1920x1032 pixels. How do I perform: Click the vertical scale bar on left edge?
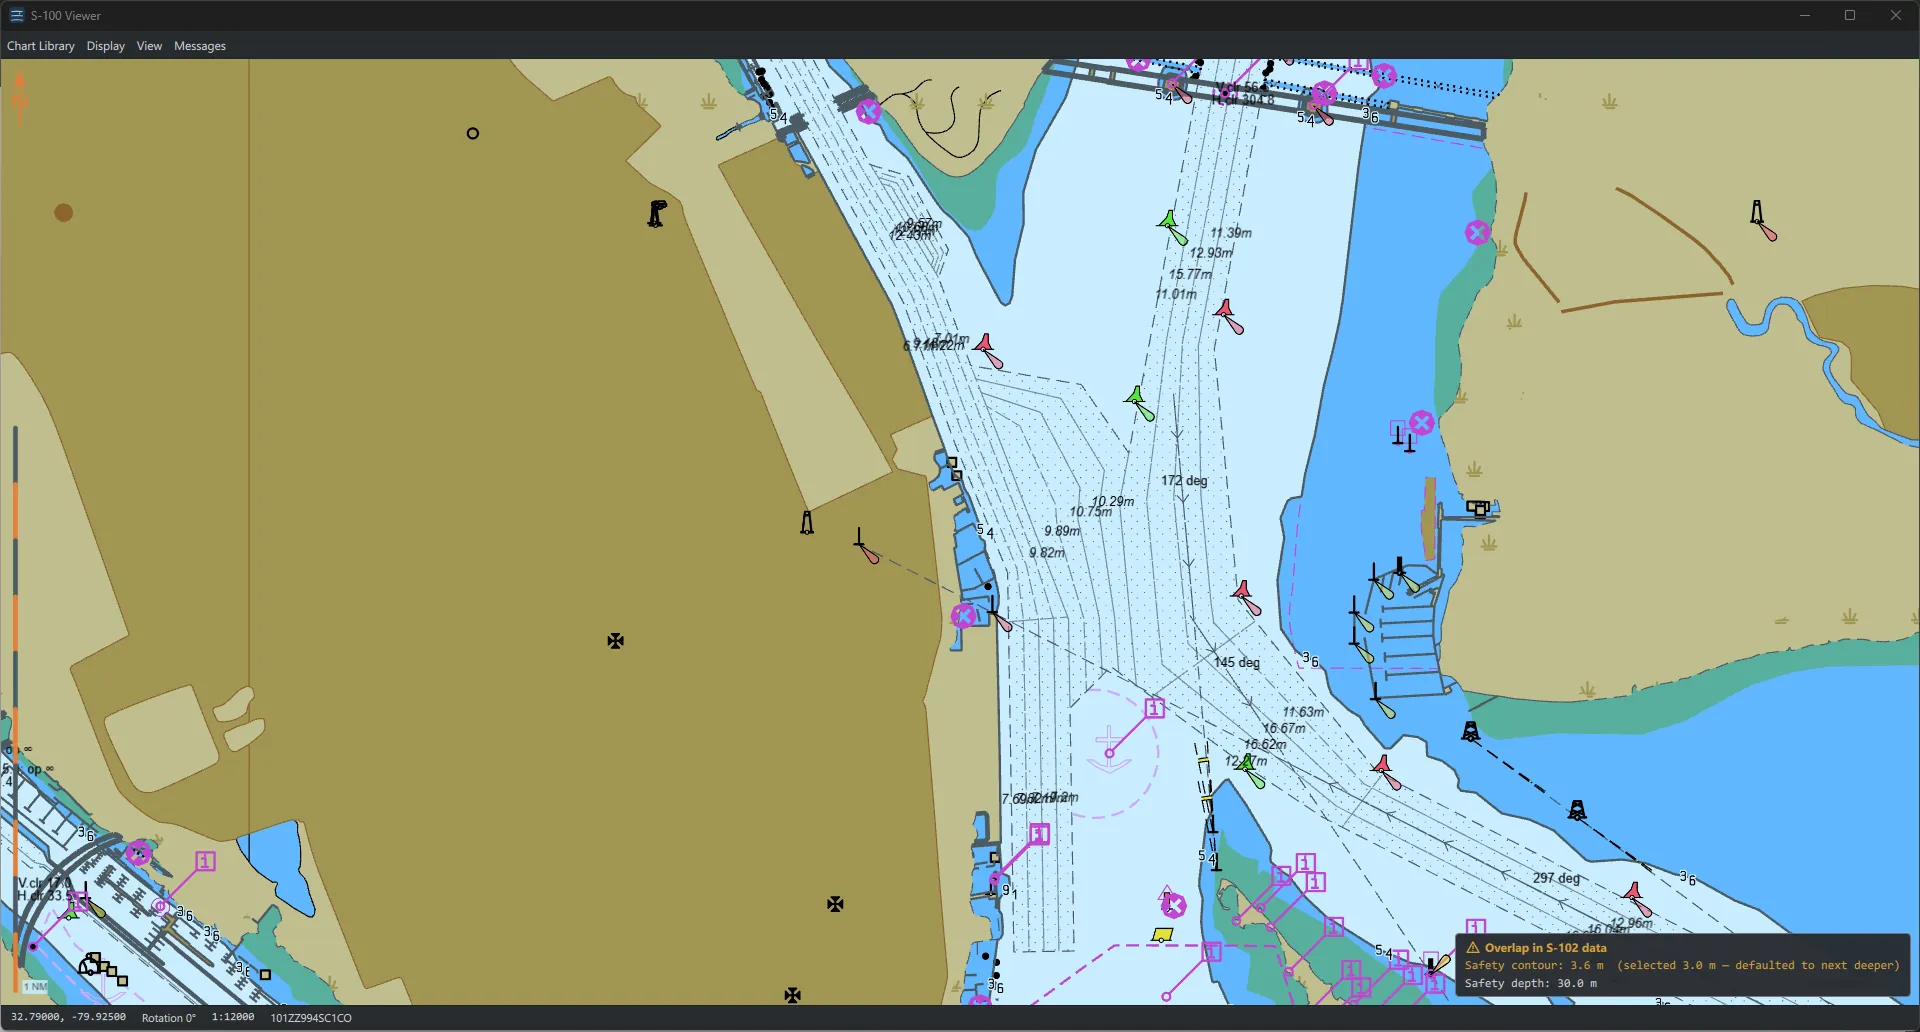click(15, 710)
